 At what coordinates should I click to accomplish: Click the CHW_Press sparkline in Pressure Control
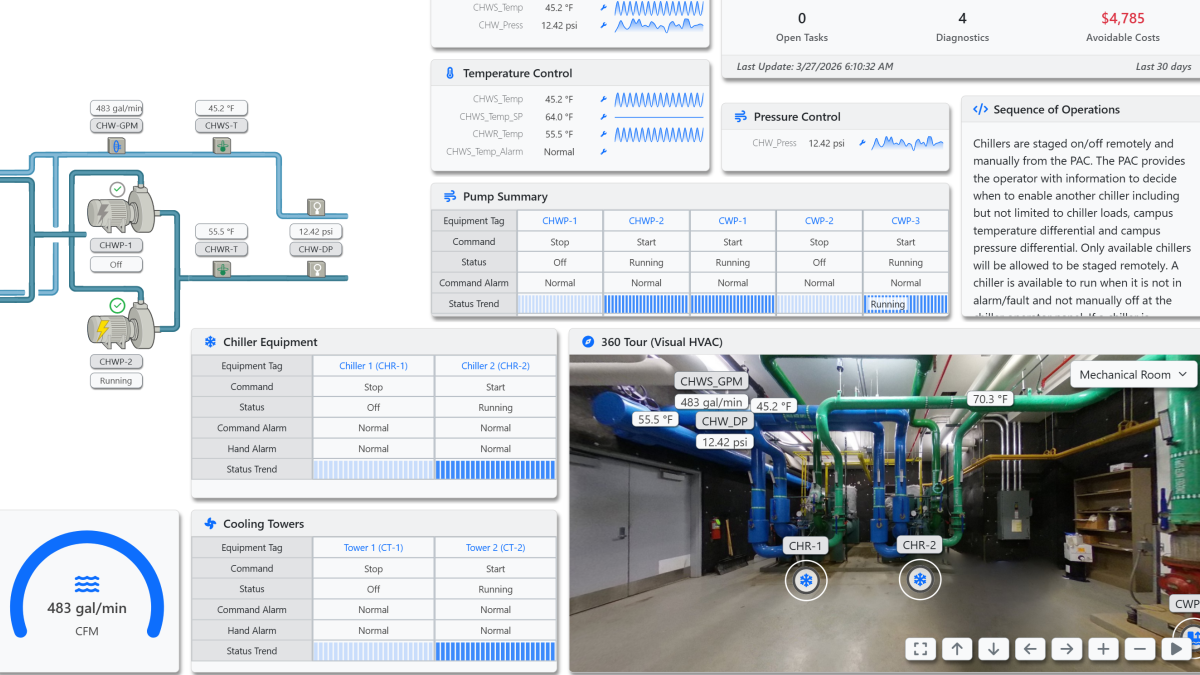pos(907,143)
